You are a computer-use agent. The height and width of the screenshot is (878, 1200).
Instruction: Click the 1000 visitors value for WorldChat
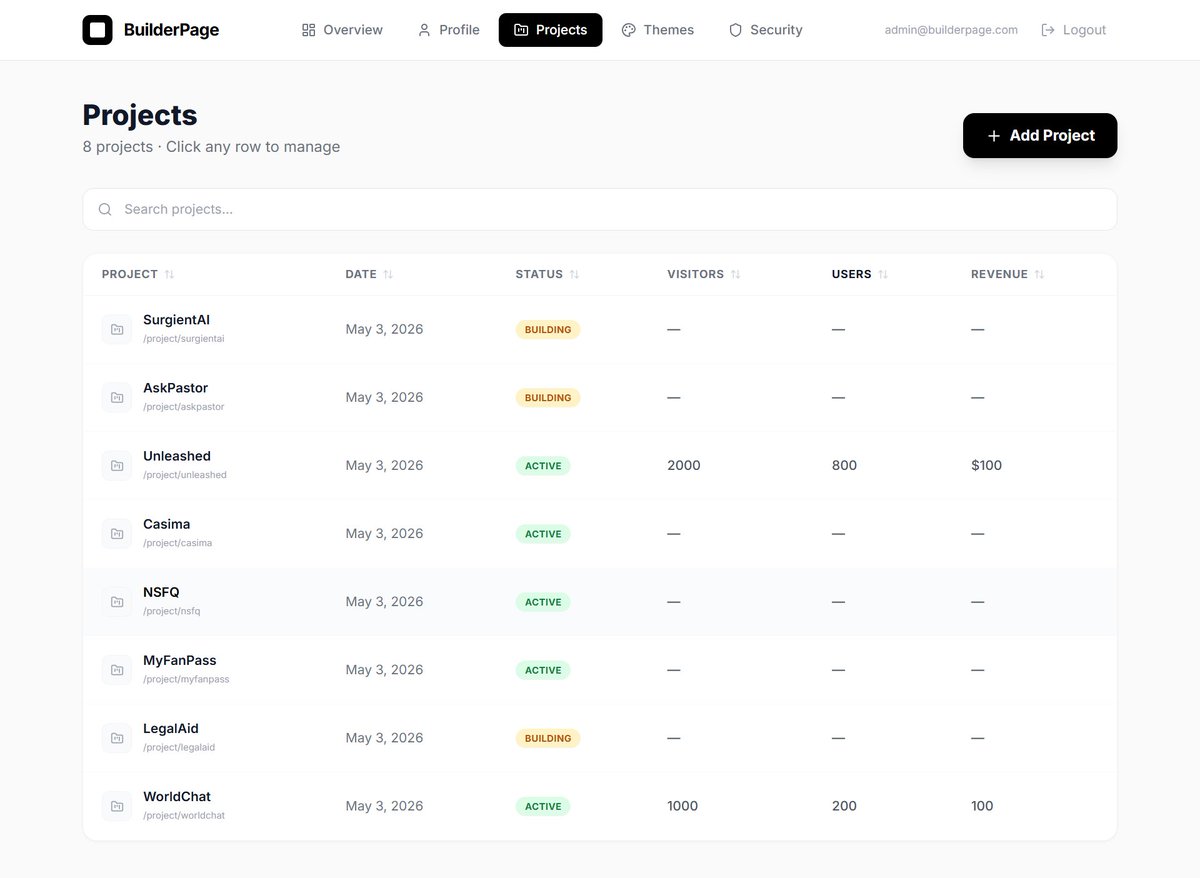pyautogui.click(x=683, y=806)
